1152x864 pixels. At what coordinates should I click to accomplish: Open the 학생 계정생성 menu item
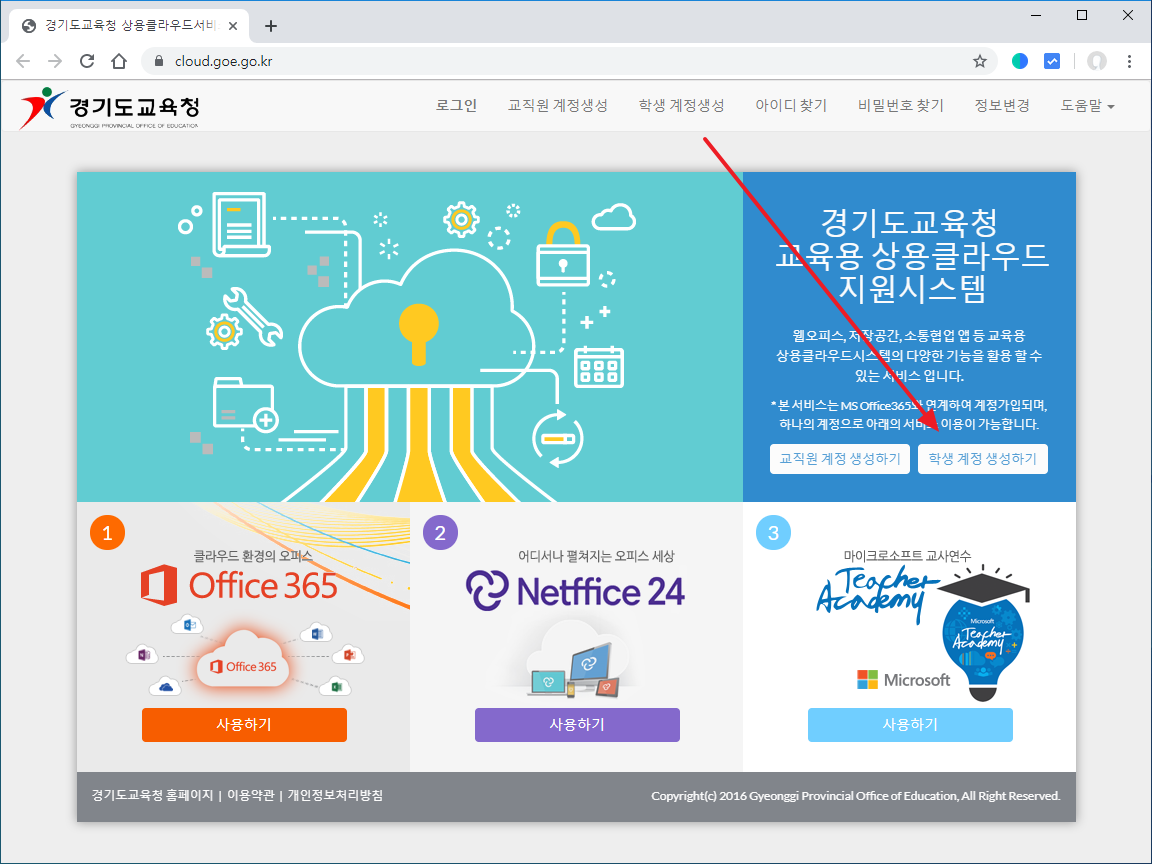681,106
